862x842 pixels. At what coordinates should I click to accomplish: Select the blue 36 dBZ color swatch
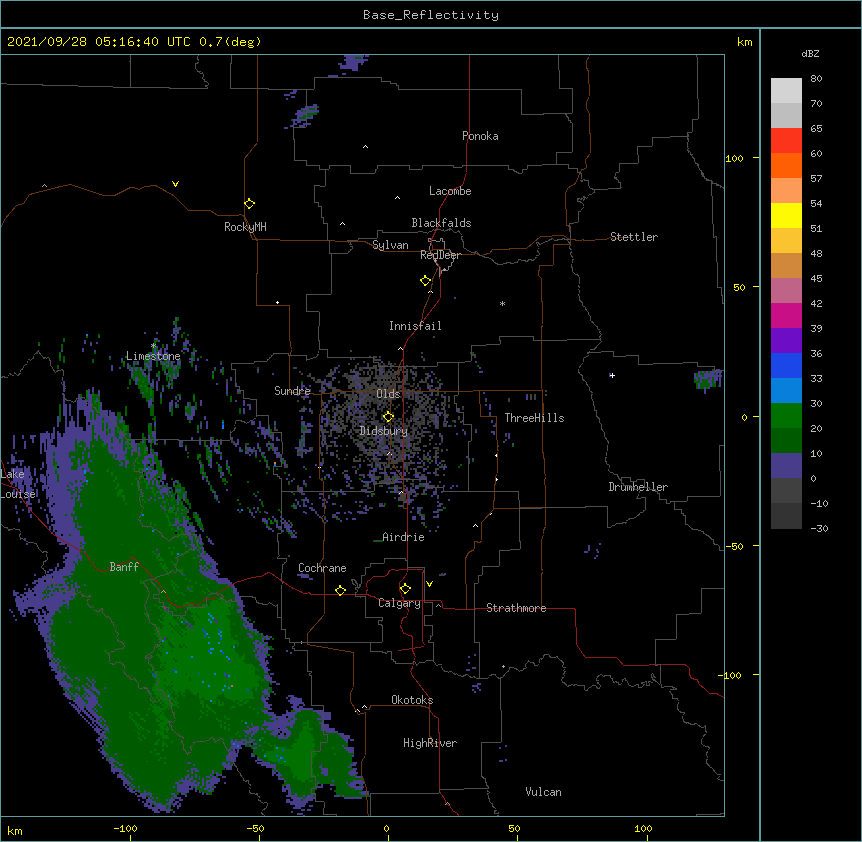[786, 365]
